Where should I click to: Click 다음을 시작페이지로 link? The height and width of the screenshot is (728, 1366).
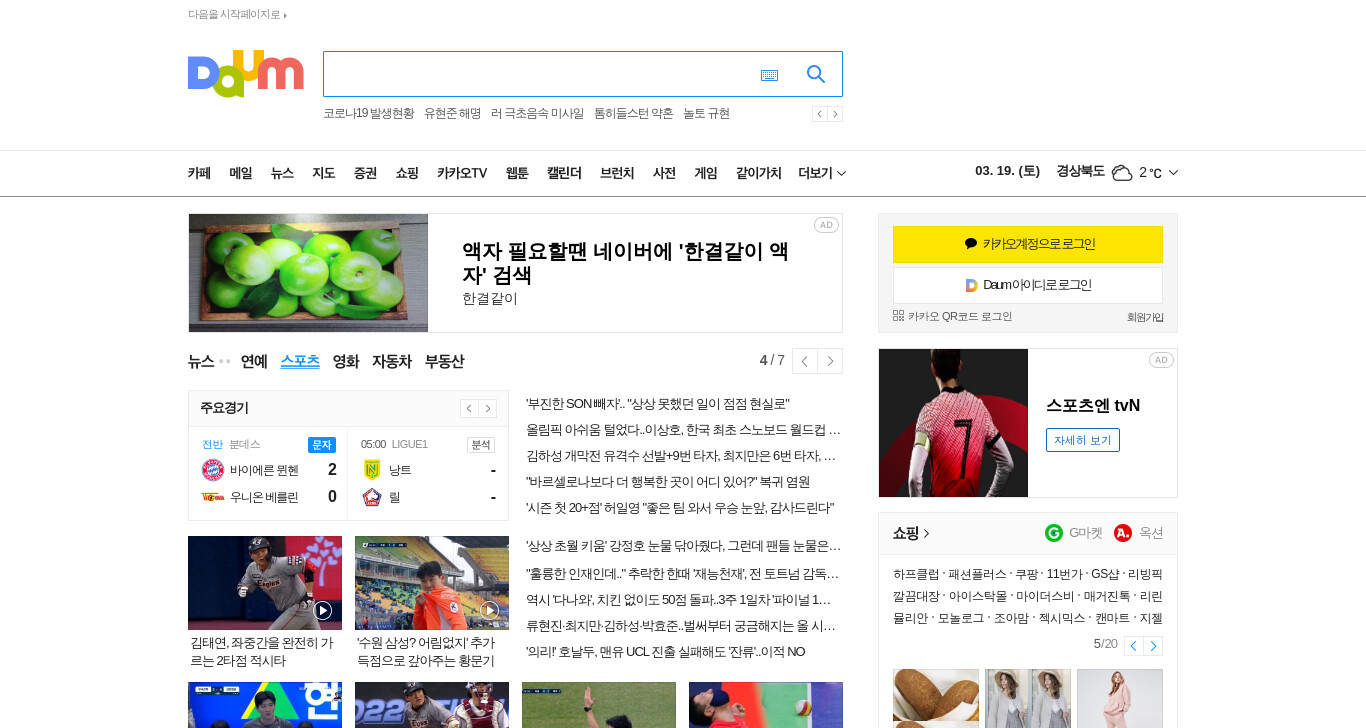[x=237, y=14]
